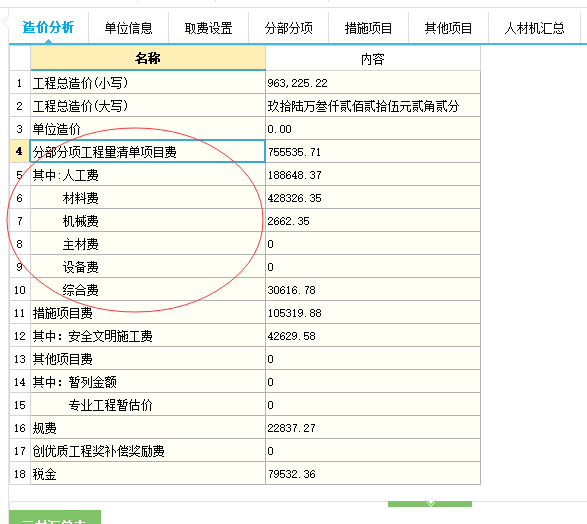The image size is (587, 524).
Task: Select the 分部分项工程量清单项目费 cell
Action: coord(148,152)
